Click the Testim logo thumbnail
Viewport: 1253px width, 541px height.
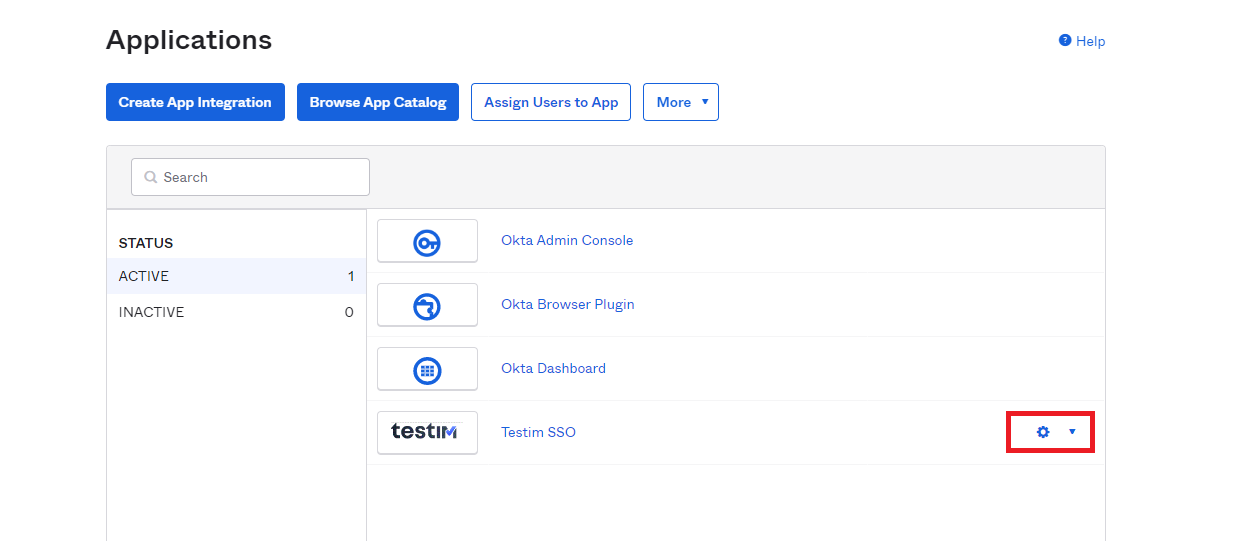click(x=427, y=432)
